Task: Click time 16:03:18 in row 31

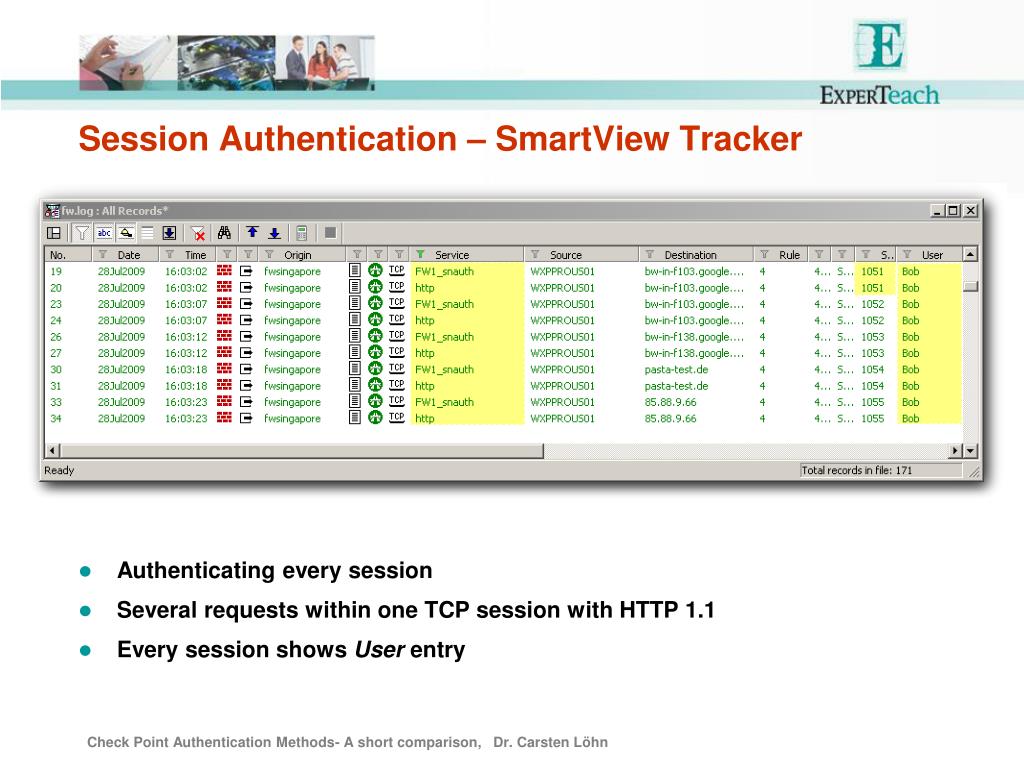Action: pyautogui.click(x=186, y=385)
